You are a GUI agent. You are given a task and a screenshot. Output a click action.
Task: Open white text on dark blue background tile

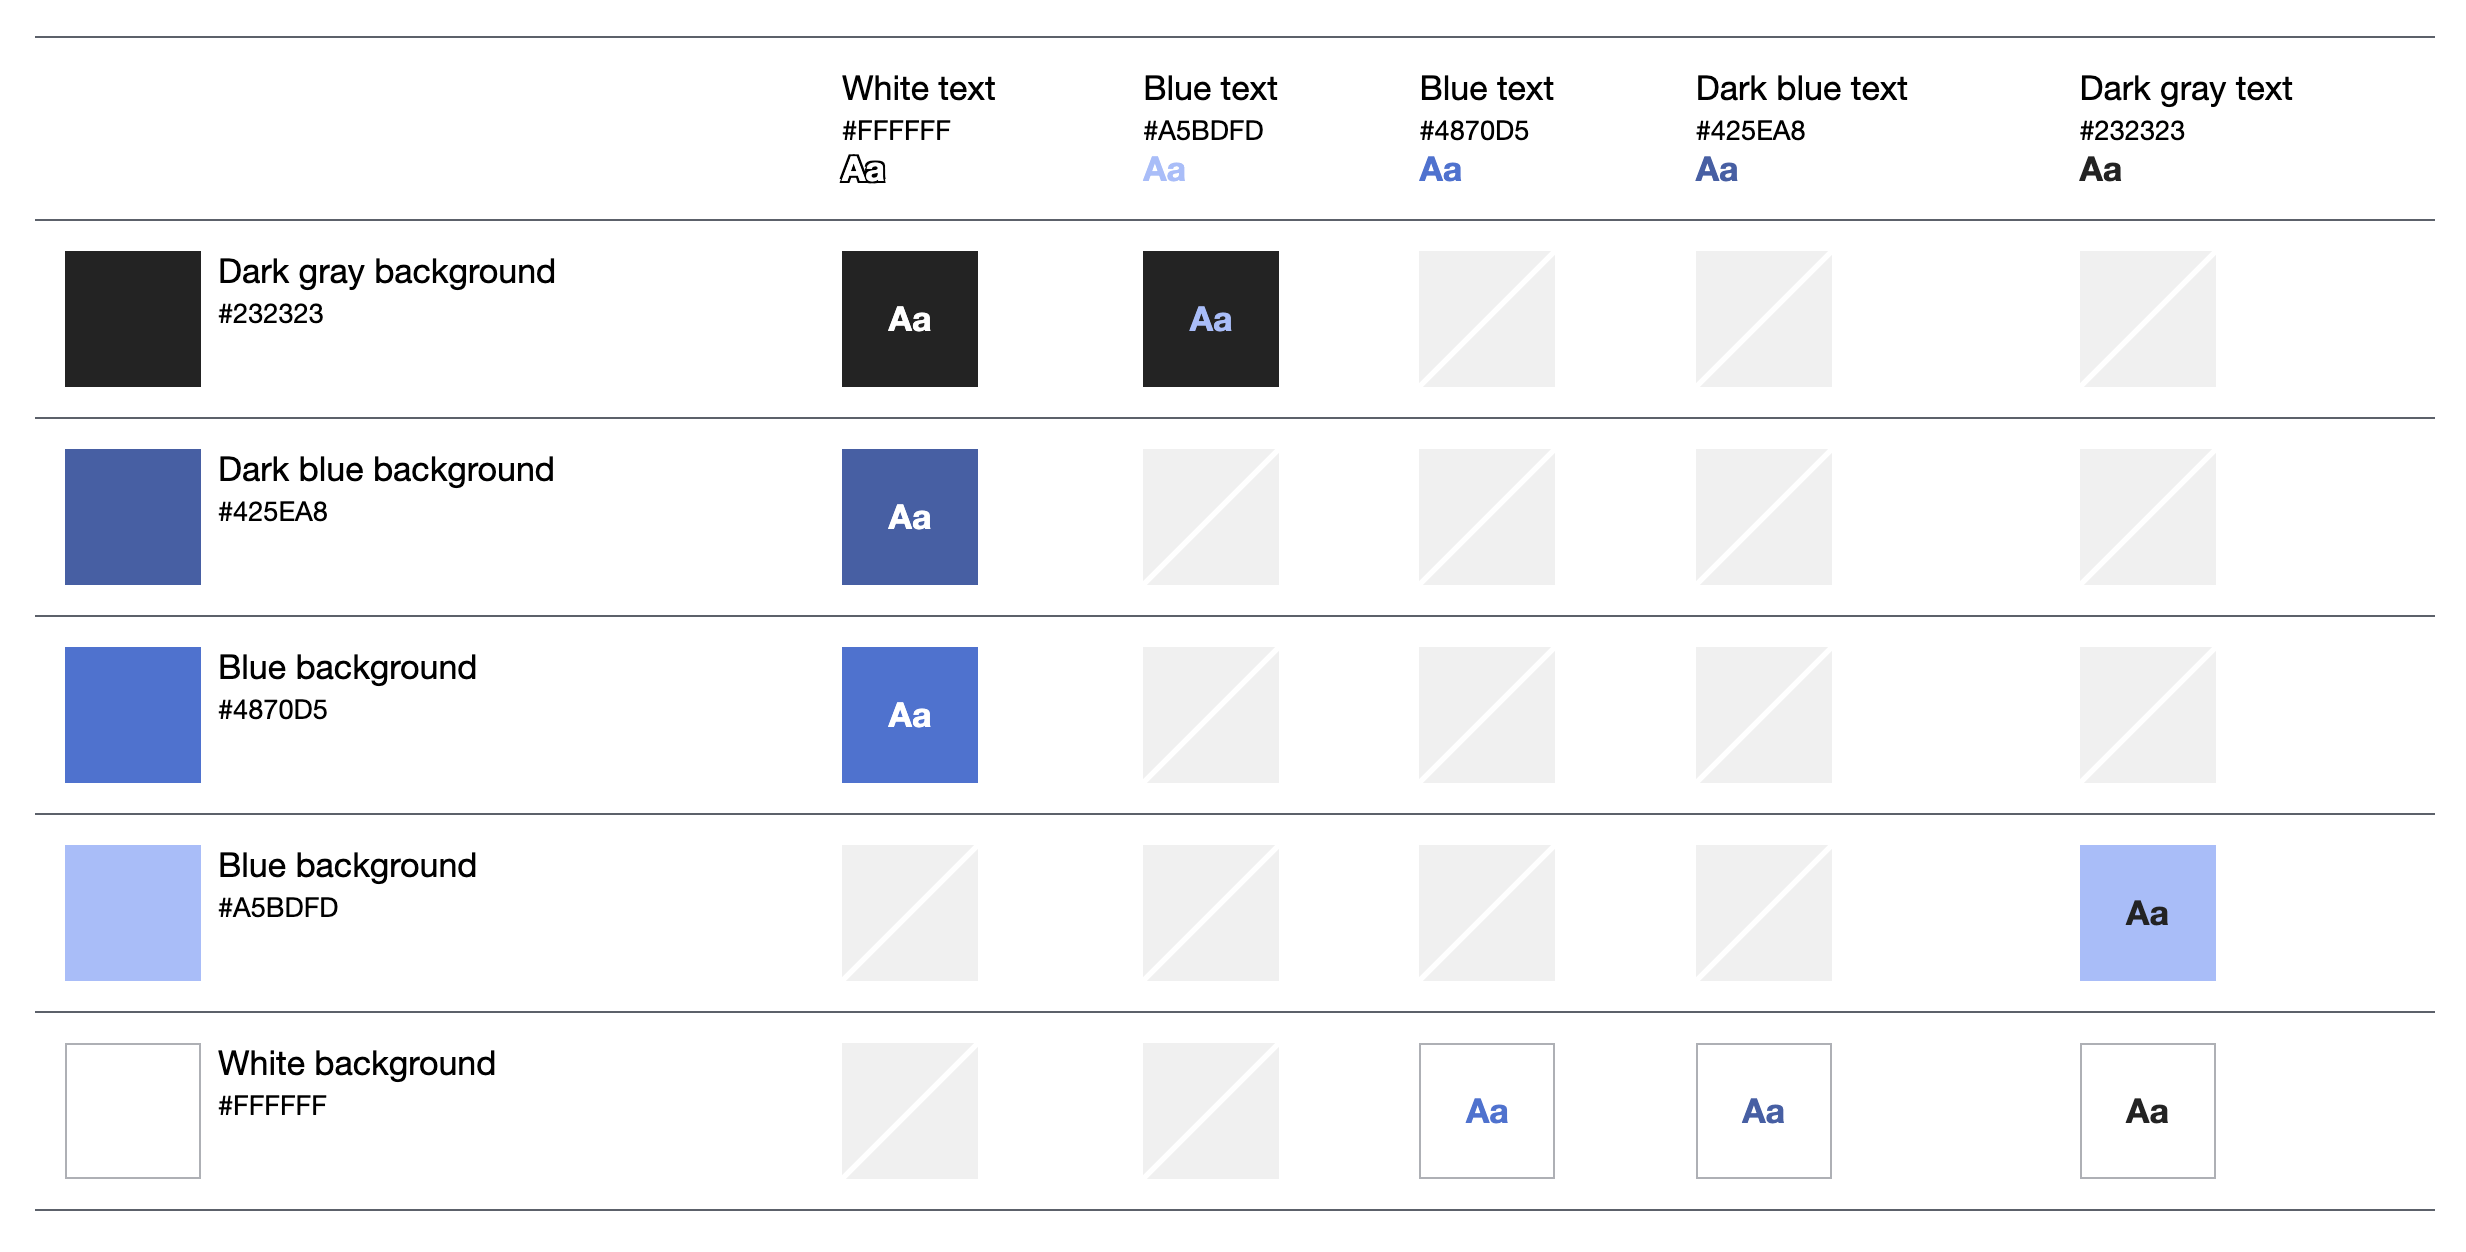910,517
